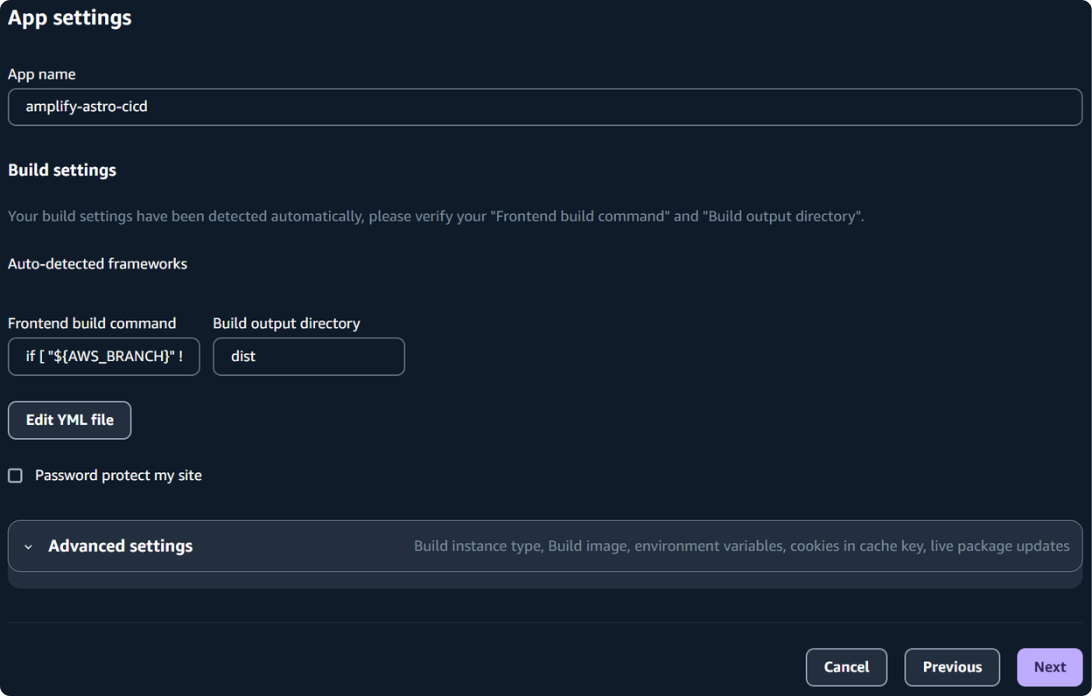Viewport: 1092px width, 696px height.
Task: Click the App name input field
Action: (545, 107)
